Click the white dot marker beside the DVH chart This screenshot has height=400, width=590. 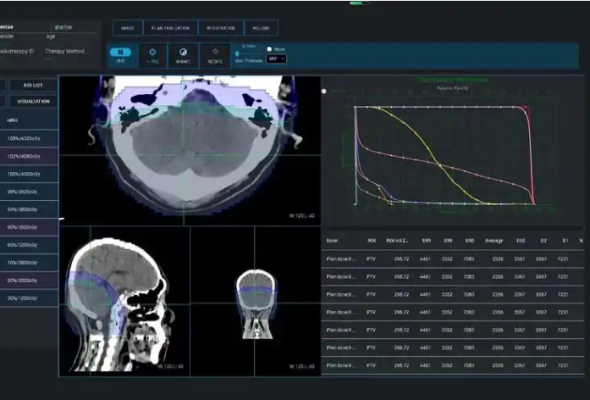tap(324, 91)
